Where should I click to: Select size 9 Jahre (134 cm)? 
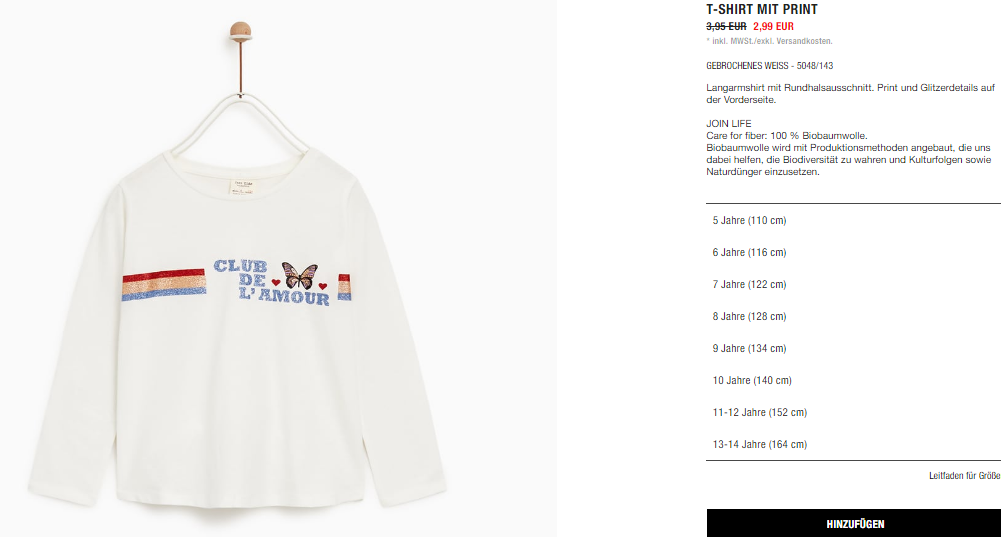pos(853,348)
